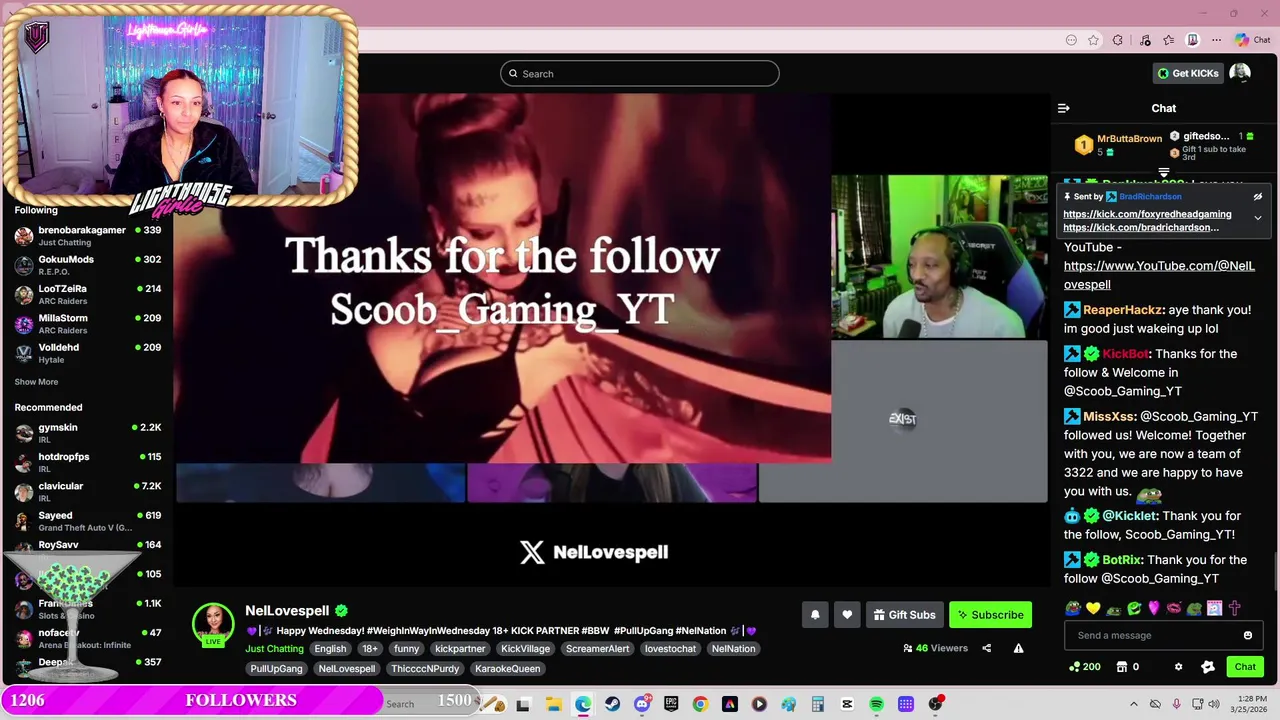Screen dimensions: 1280x720
Task: Click the Get KICKs button
Action: coord(1187,73)
